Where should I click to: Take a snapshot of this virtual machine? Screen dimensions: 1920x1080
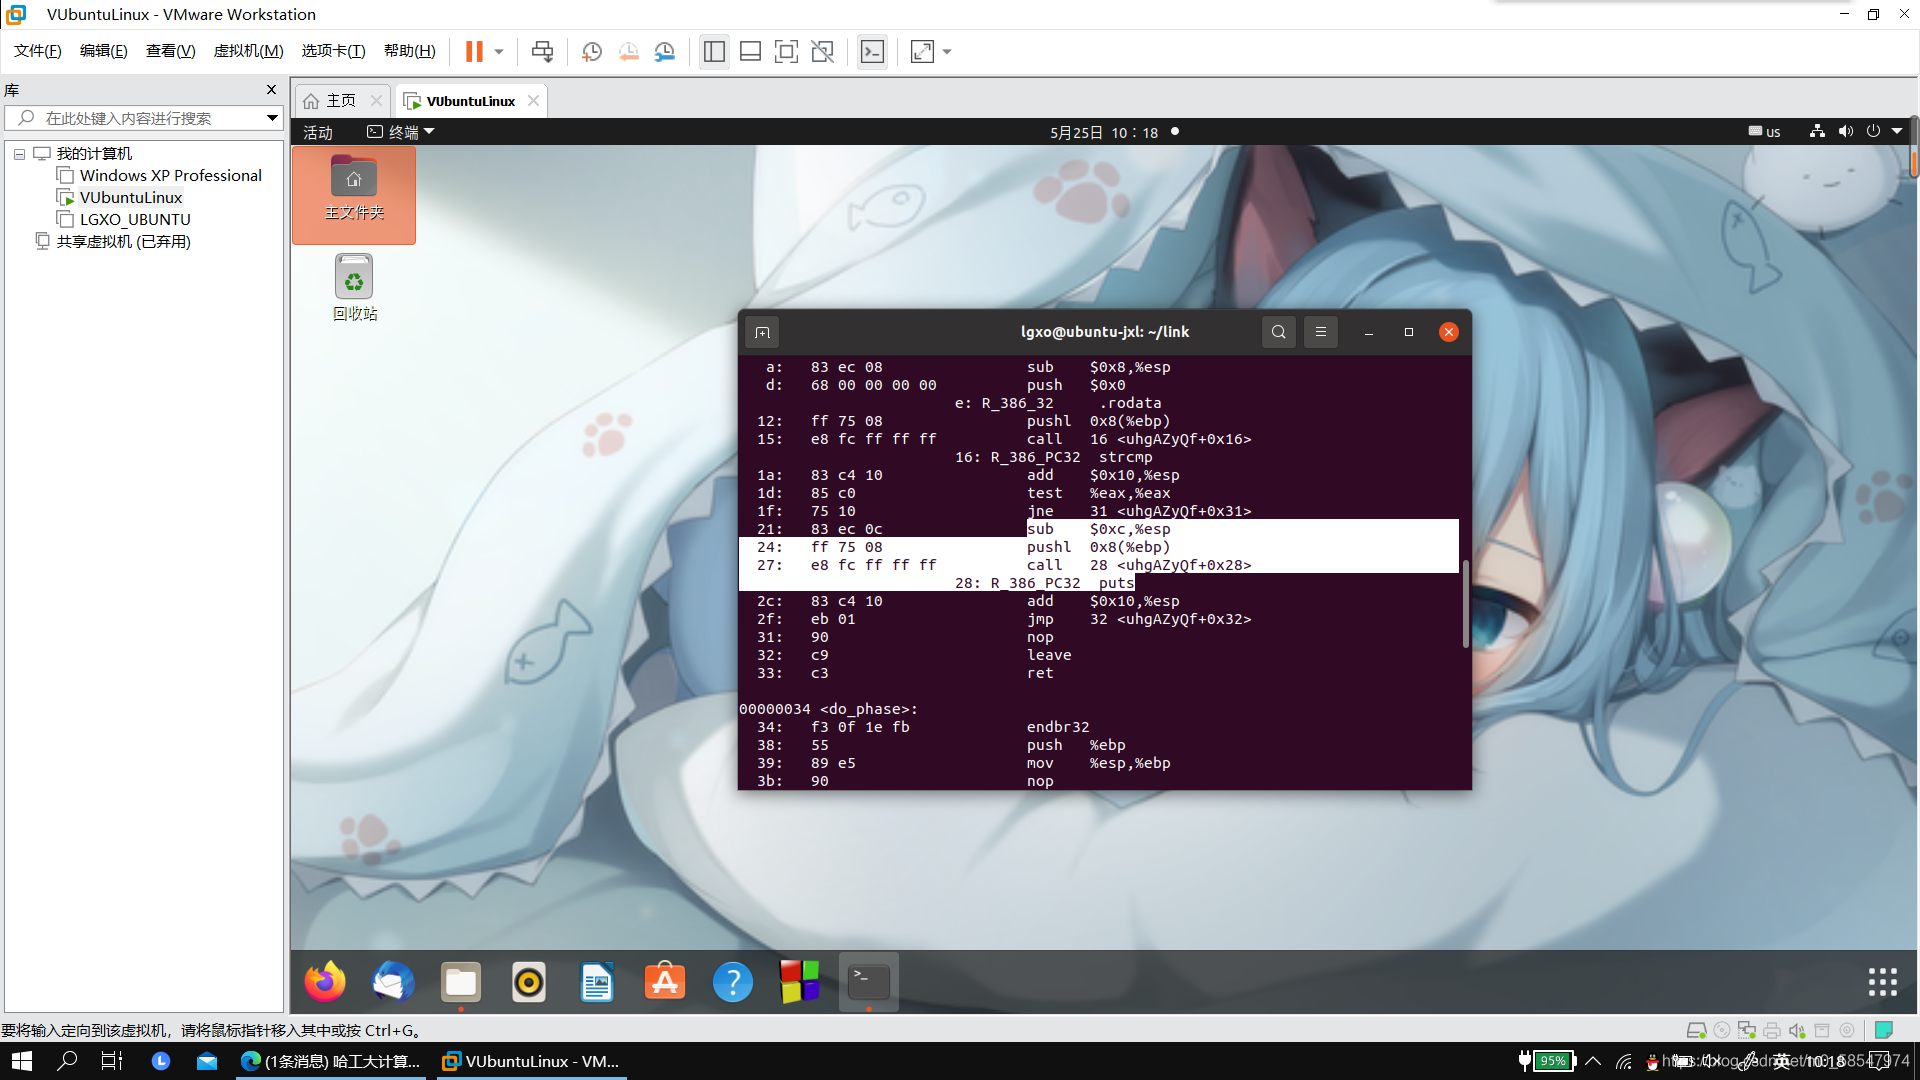(592, 51)
